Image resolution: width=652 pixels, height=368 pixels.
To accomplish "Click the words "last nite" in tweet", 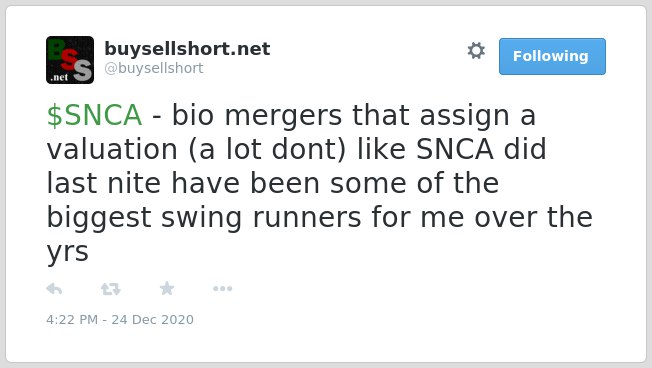I will pyautogui.click(x=104, y=183).
